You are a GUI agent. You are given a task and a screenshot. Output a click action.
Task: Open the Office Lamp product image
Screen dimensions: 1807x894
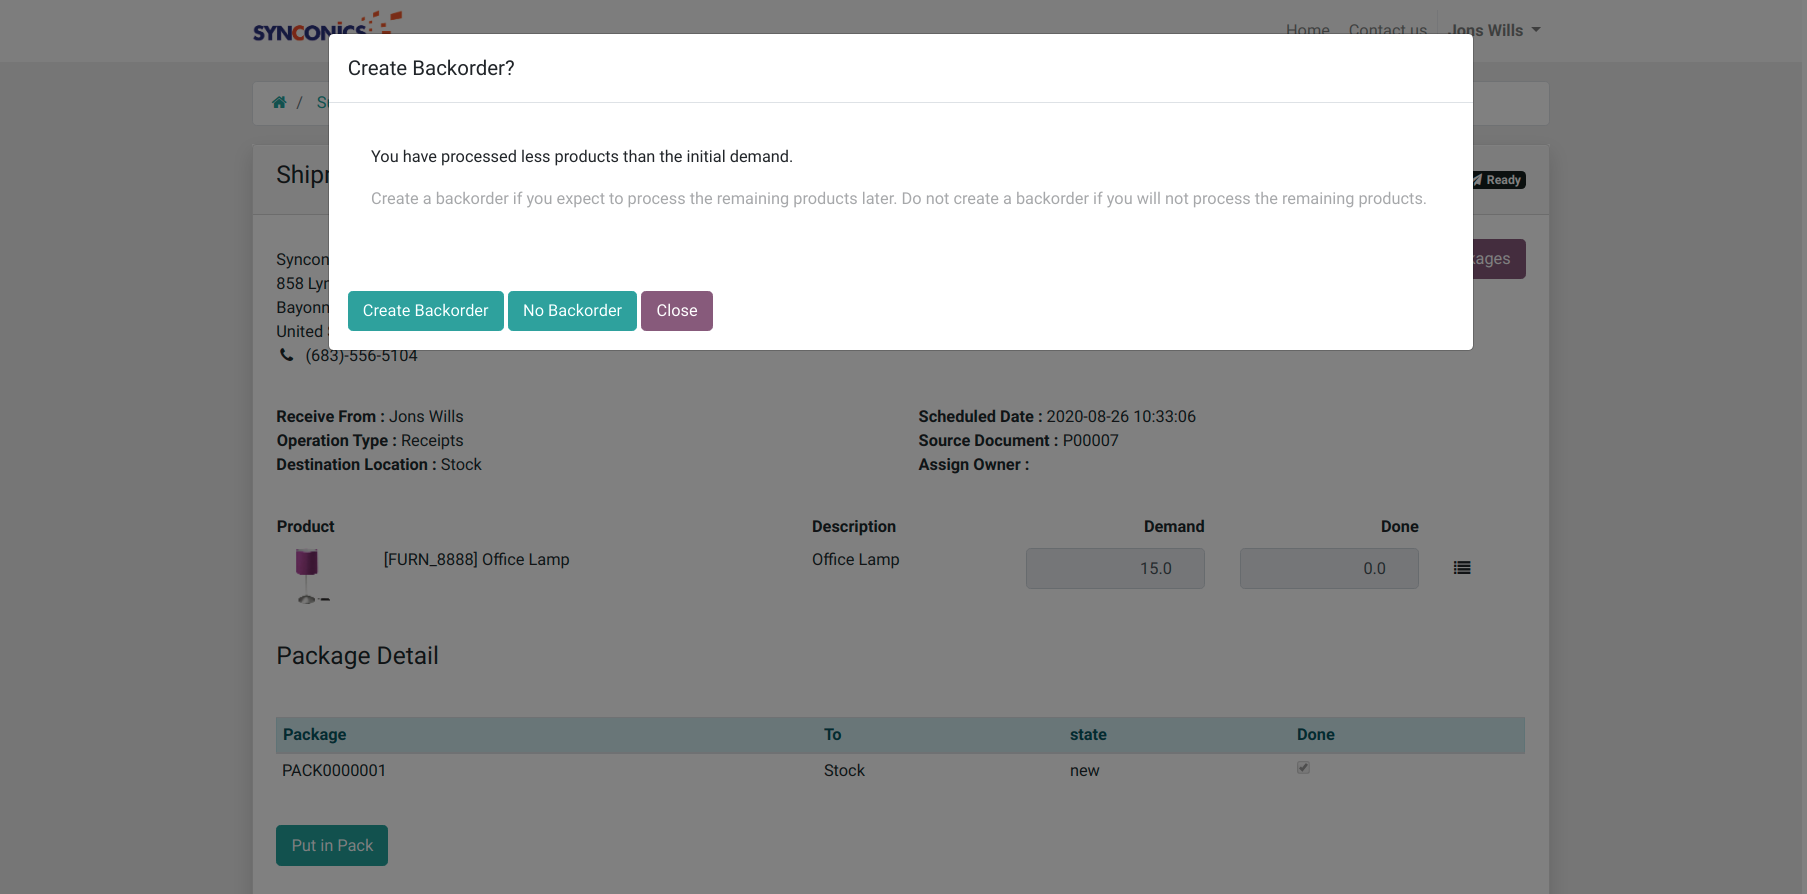[x=308, y=575]
